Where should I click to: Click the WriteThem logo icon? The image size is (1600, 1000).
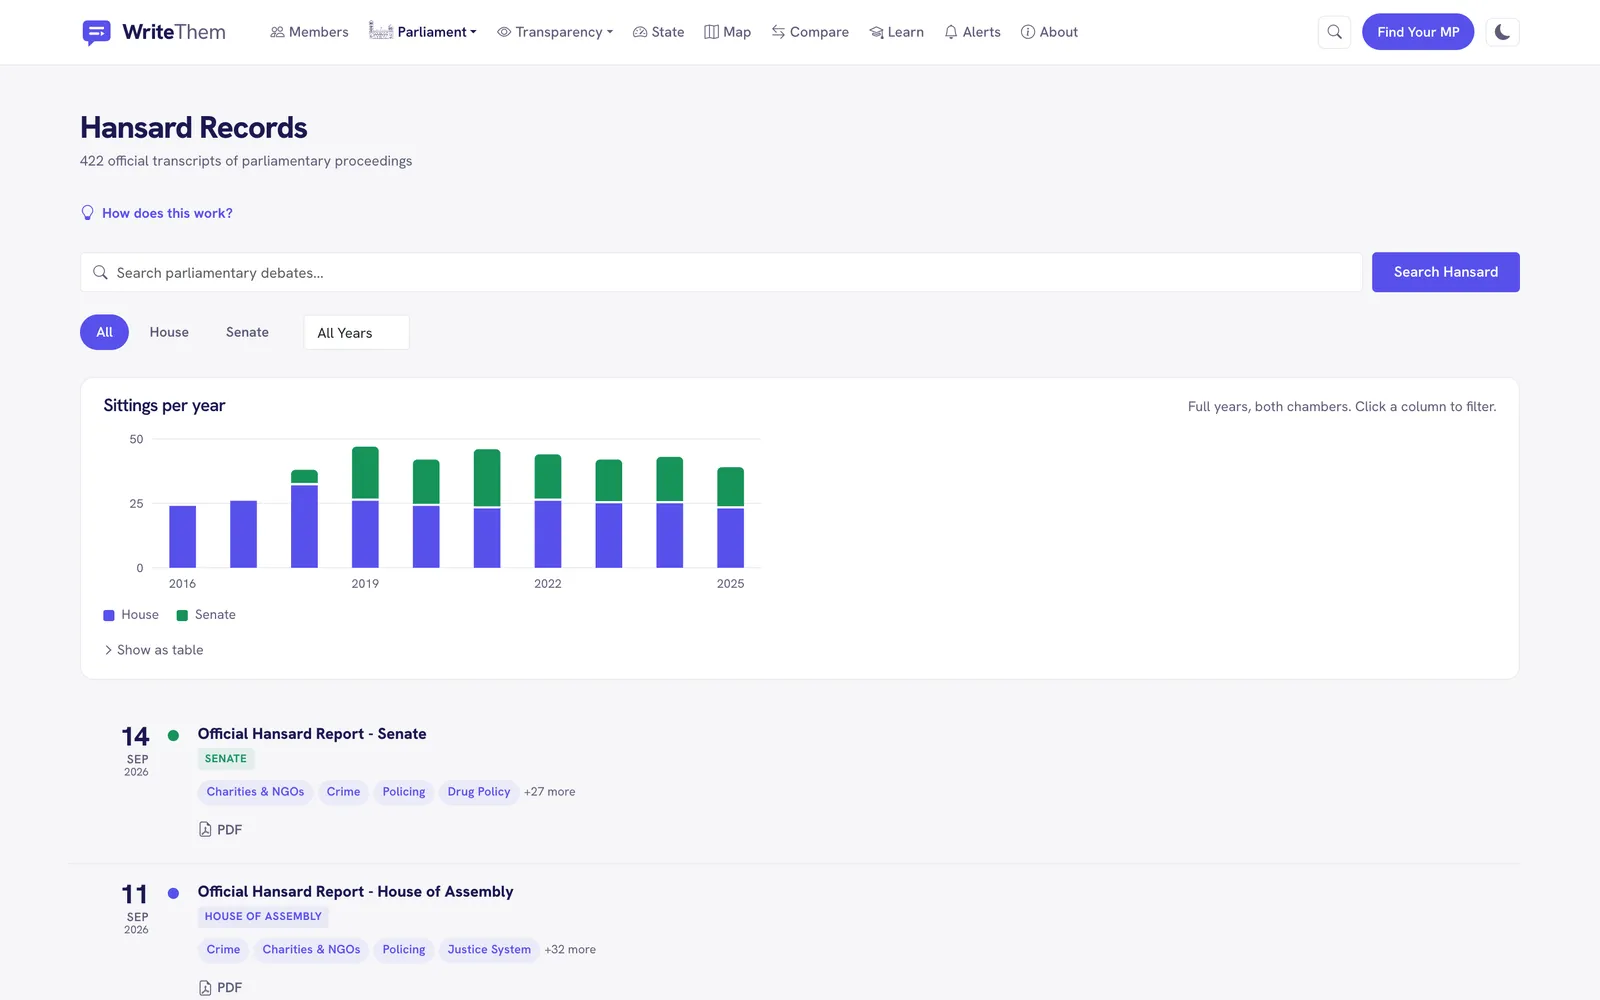point(96,32)
